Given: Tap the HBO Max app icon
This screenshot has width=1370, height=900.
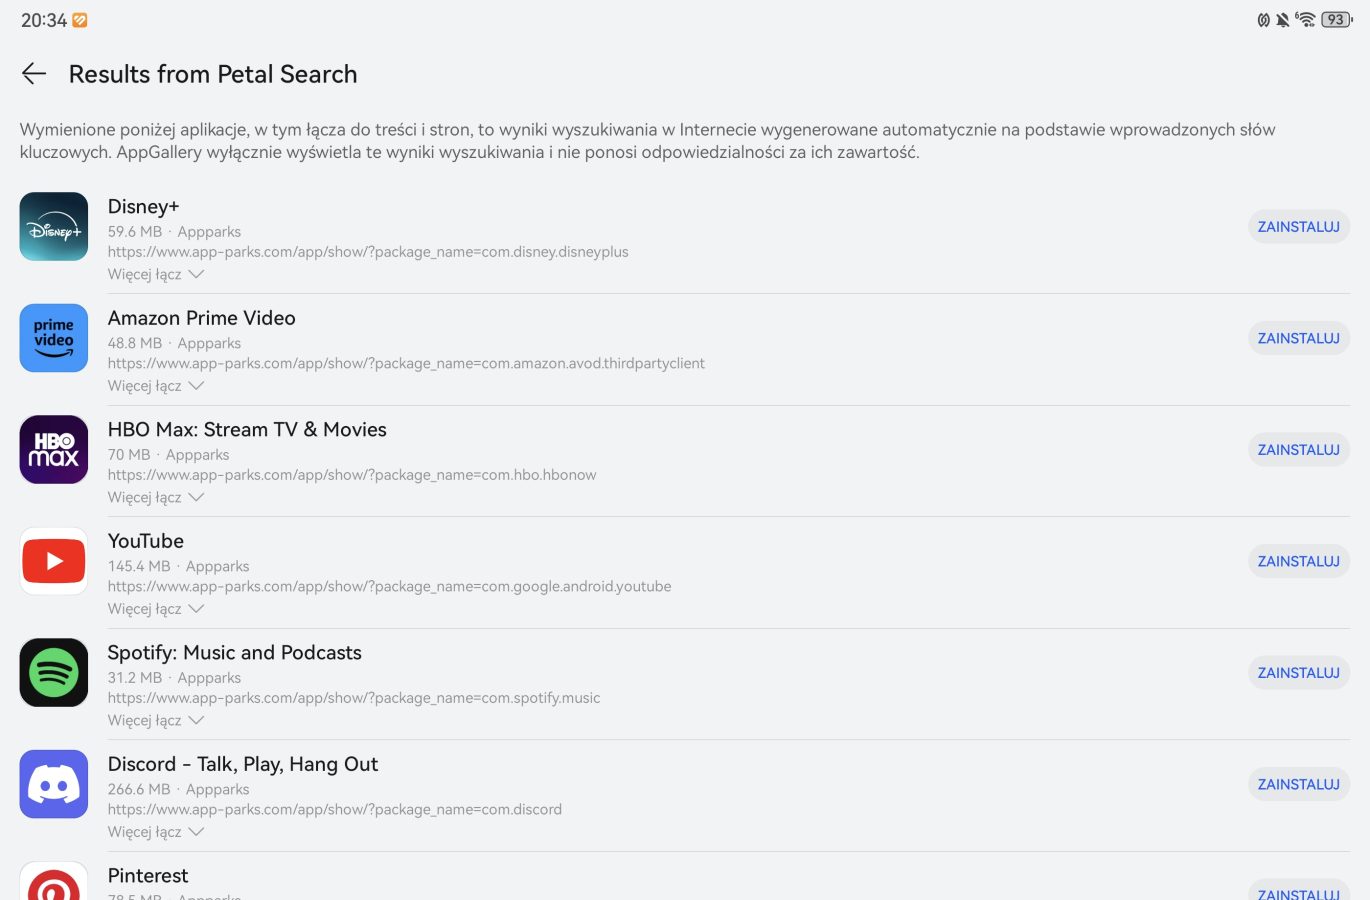Looking at the screenshot, I should [x=54, y=450].
